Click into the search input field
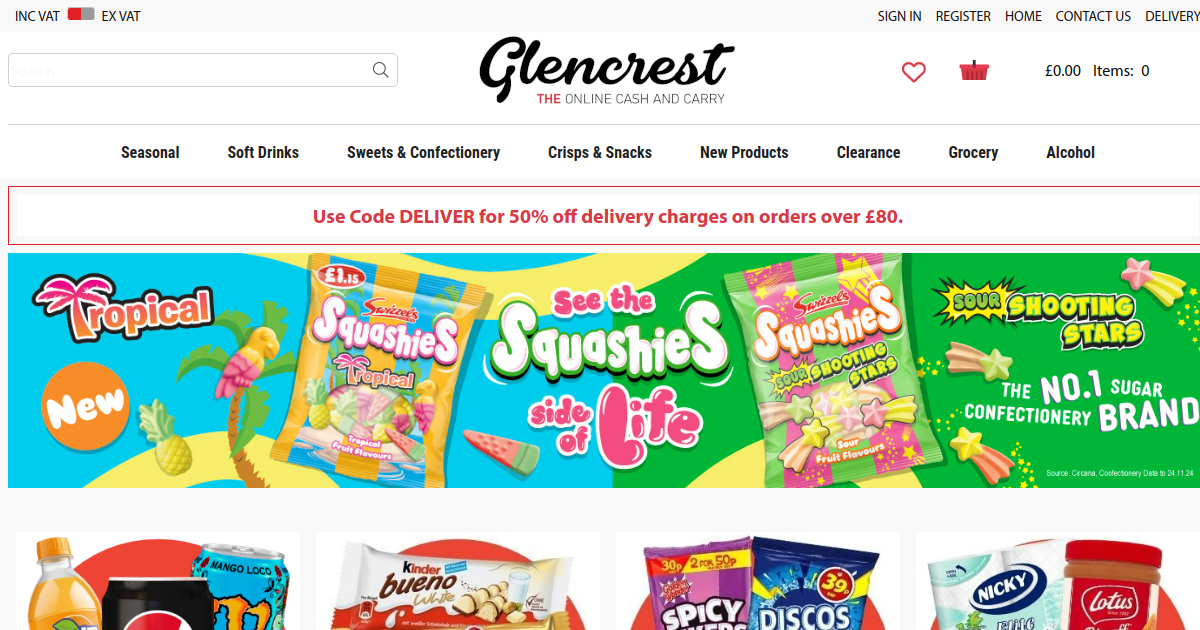 [x=190, y=70]
